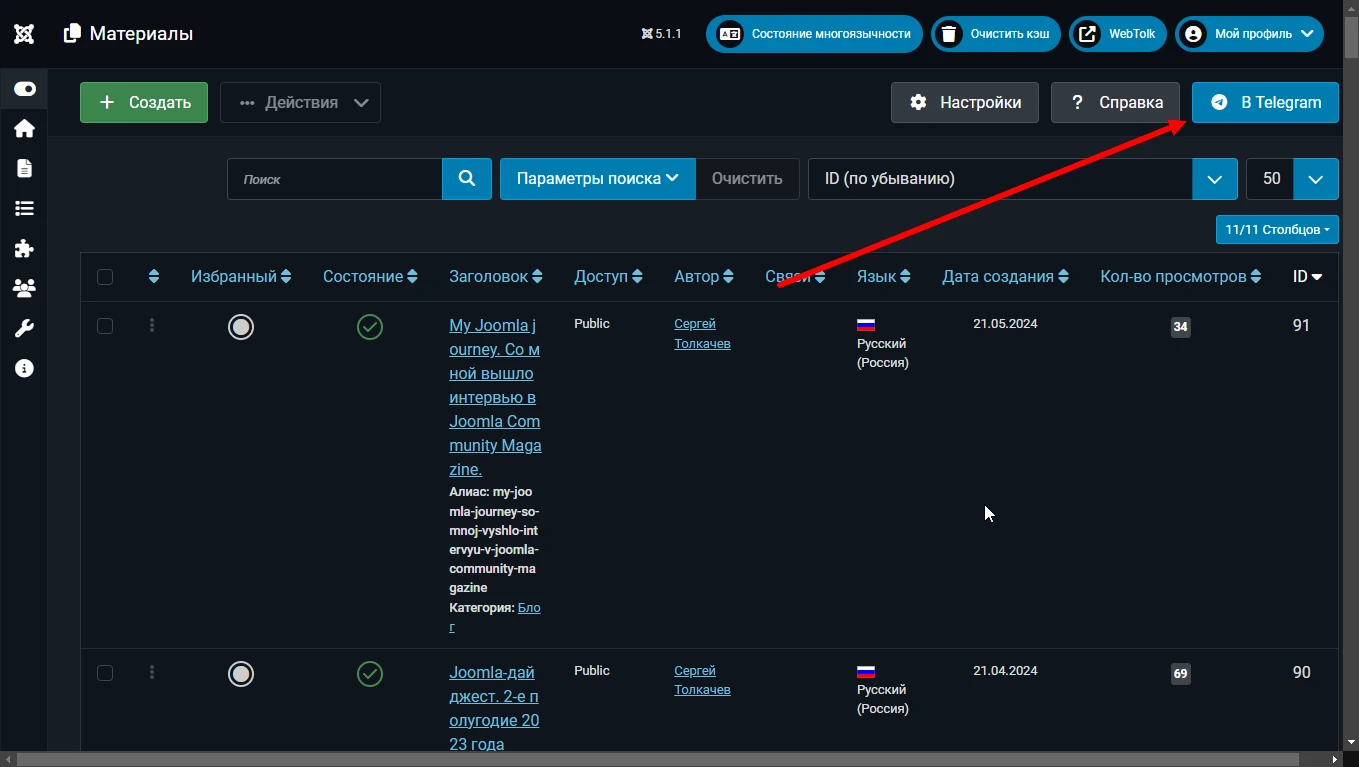
Task: Open the puzzle-piece components icon in sidebar
Action: click(x=24, y=248)
